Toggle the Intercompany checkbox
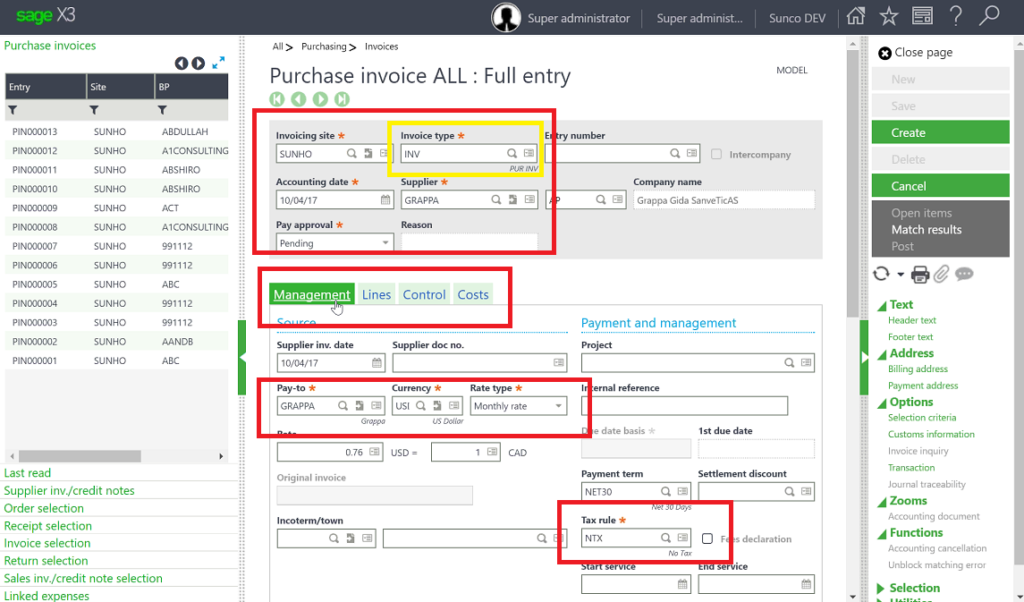 (x=716, y=154)
